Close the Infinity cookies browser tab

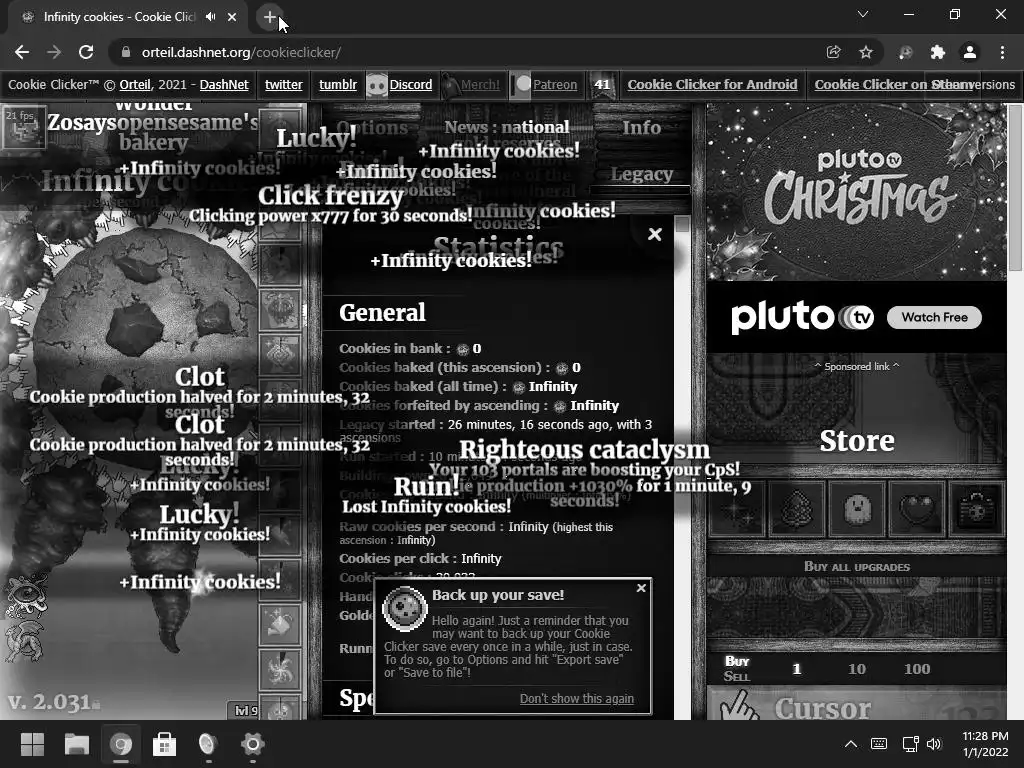(x=232, y=17)
